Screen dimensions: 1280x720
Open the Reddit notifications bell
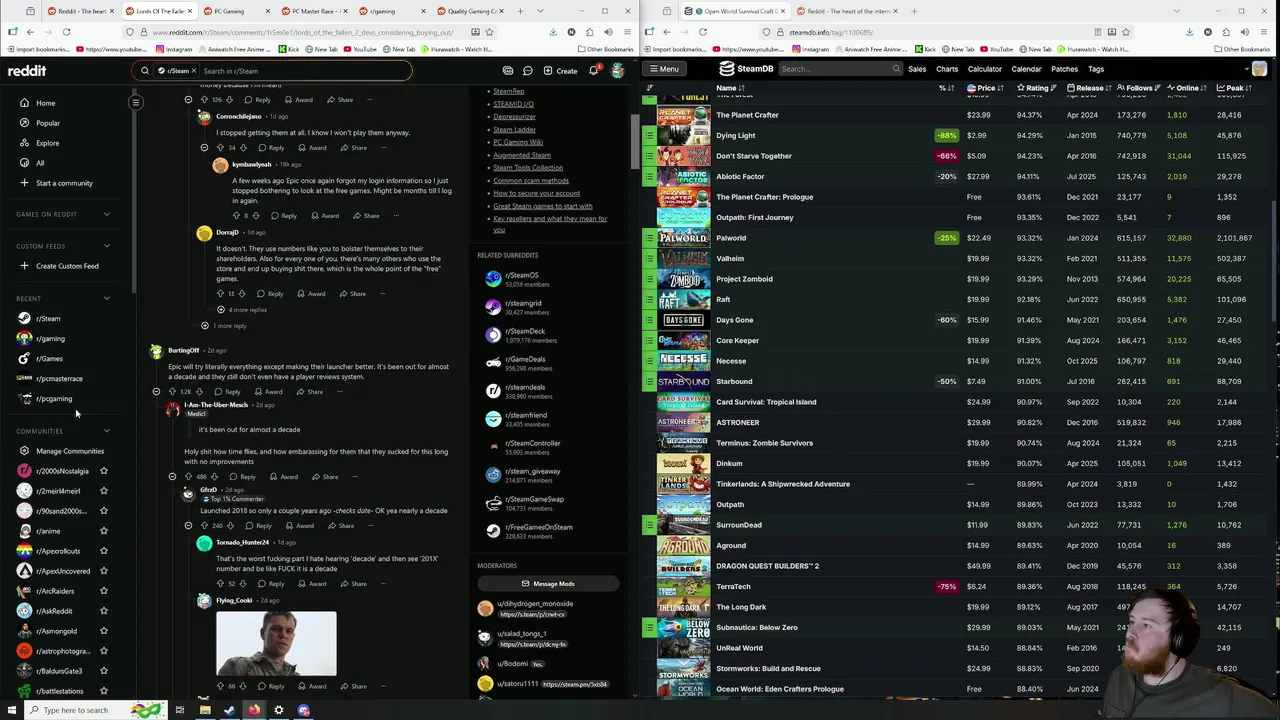click(594, 71)
